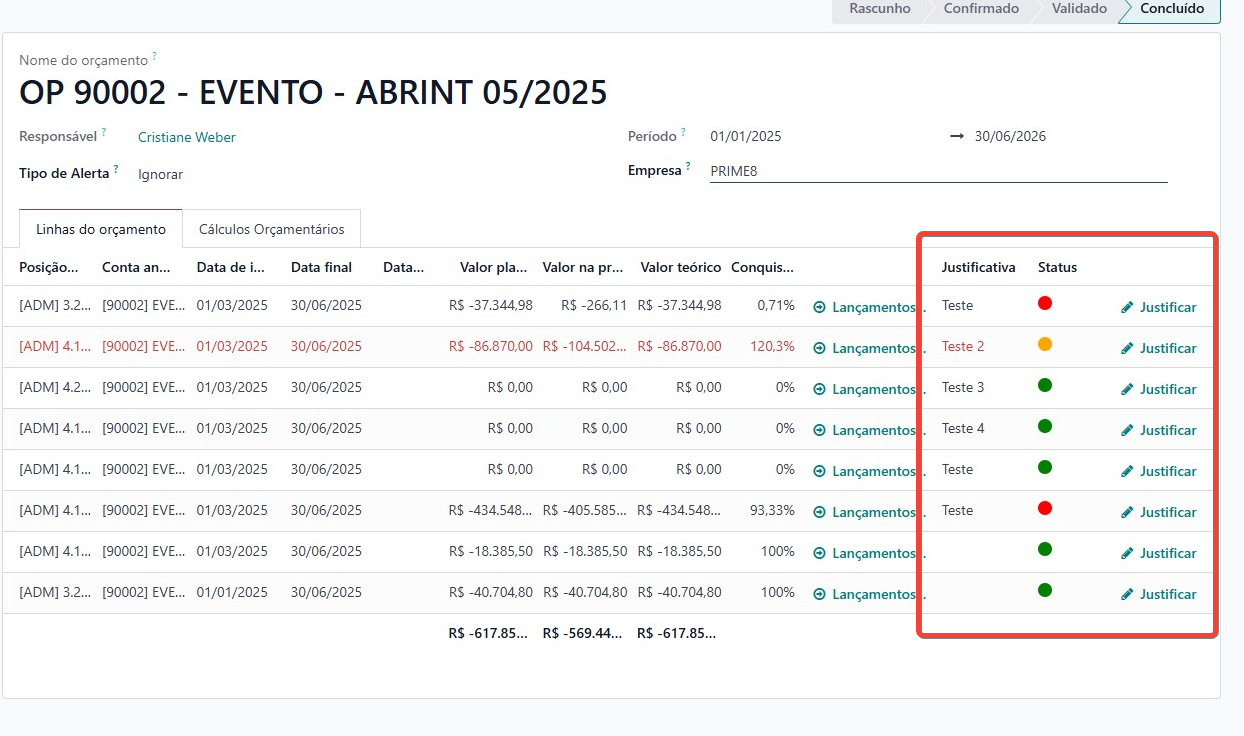The height and width of the screenshot is (736, 1244).
Task: Click Justificar on the Teste 4 row
Action: 1167,430
